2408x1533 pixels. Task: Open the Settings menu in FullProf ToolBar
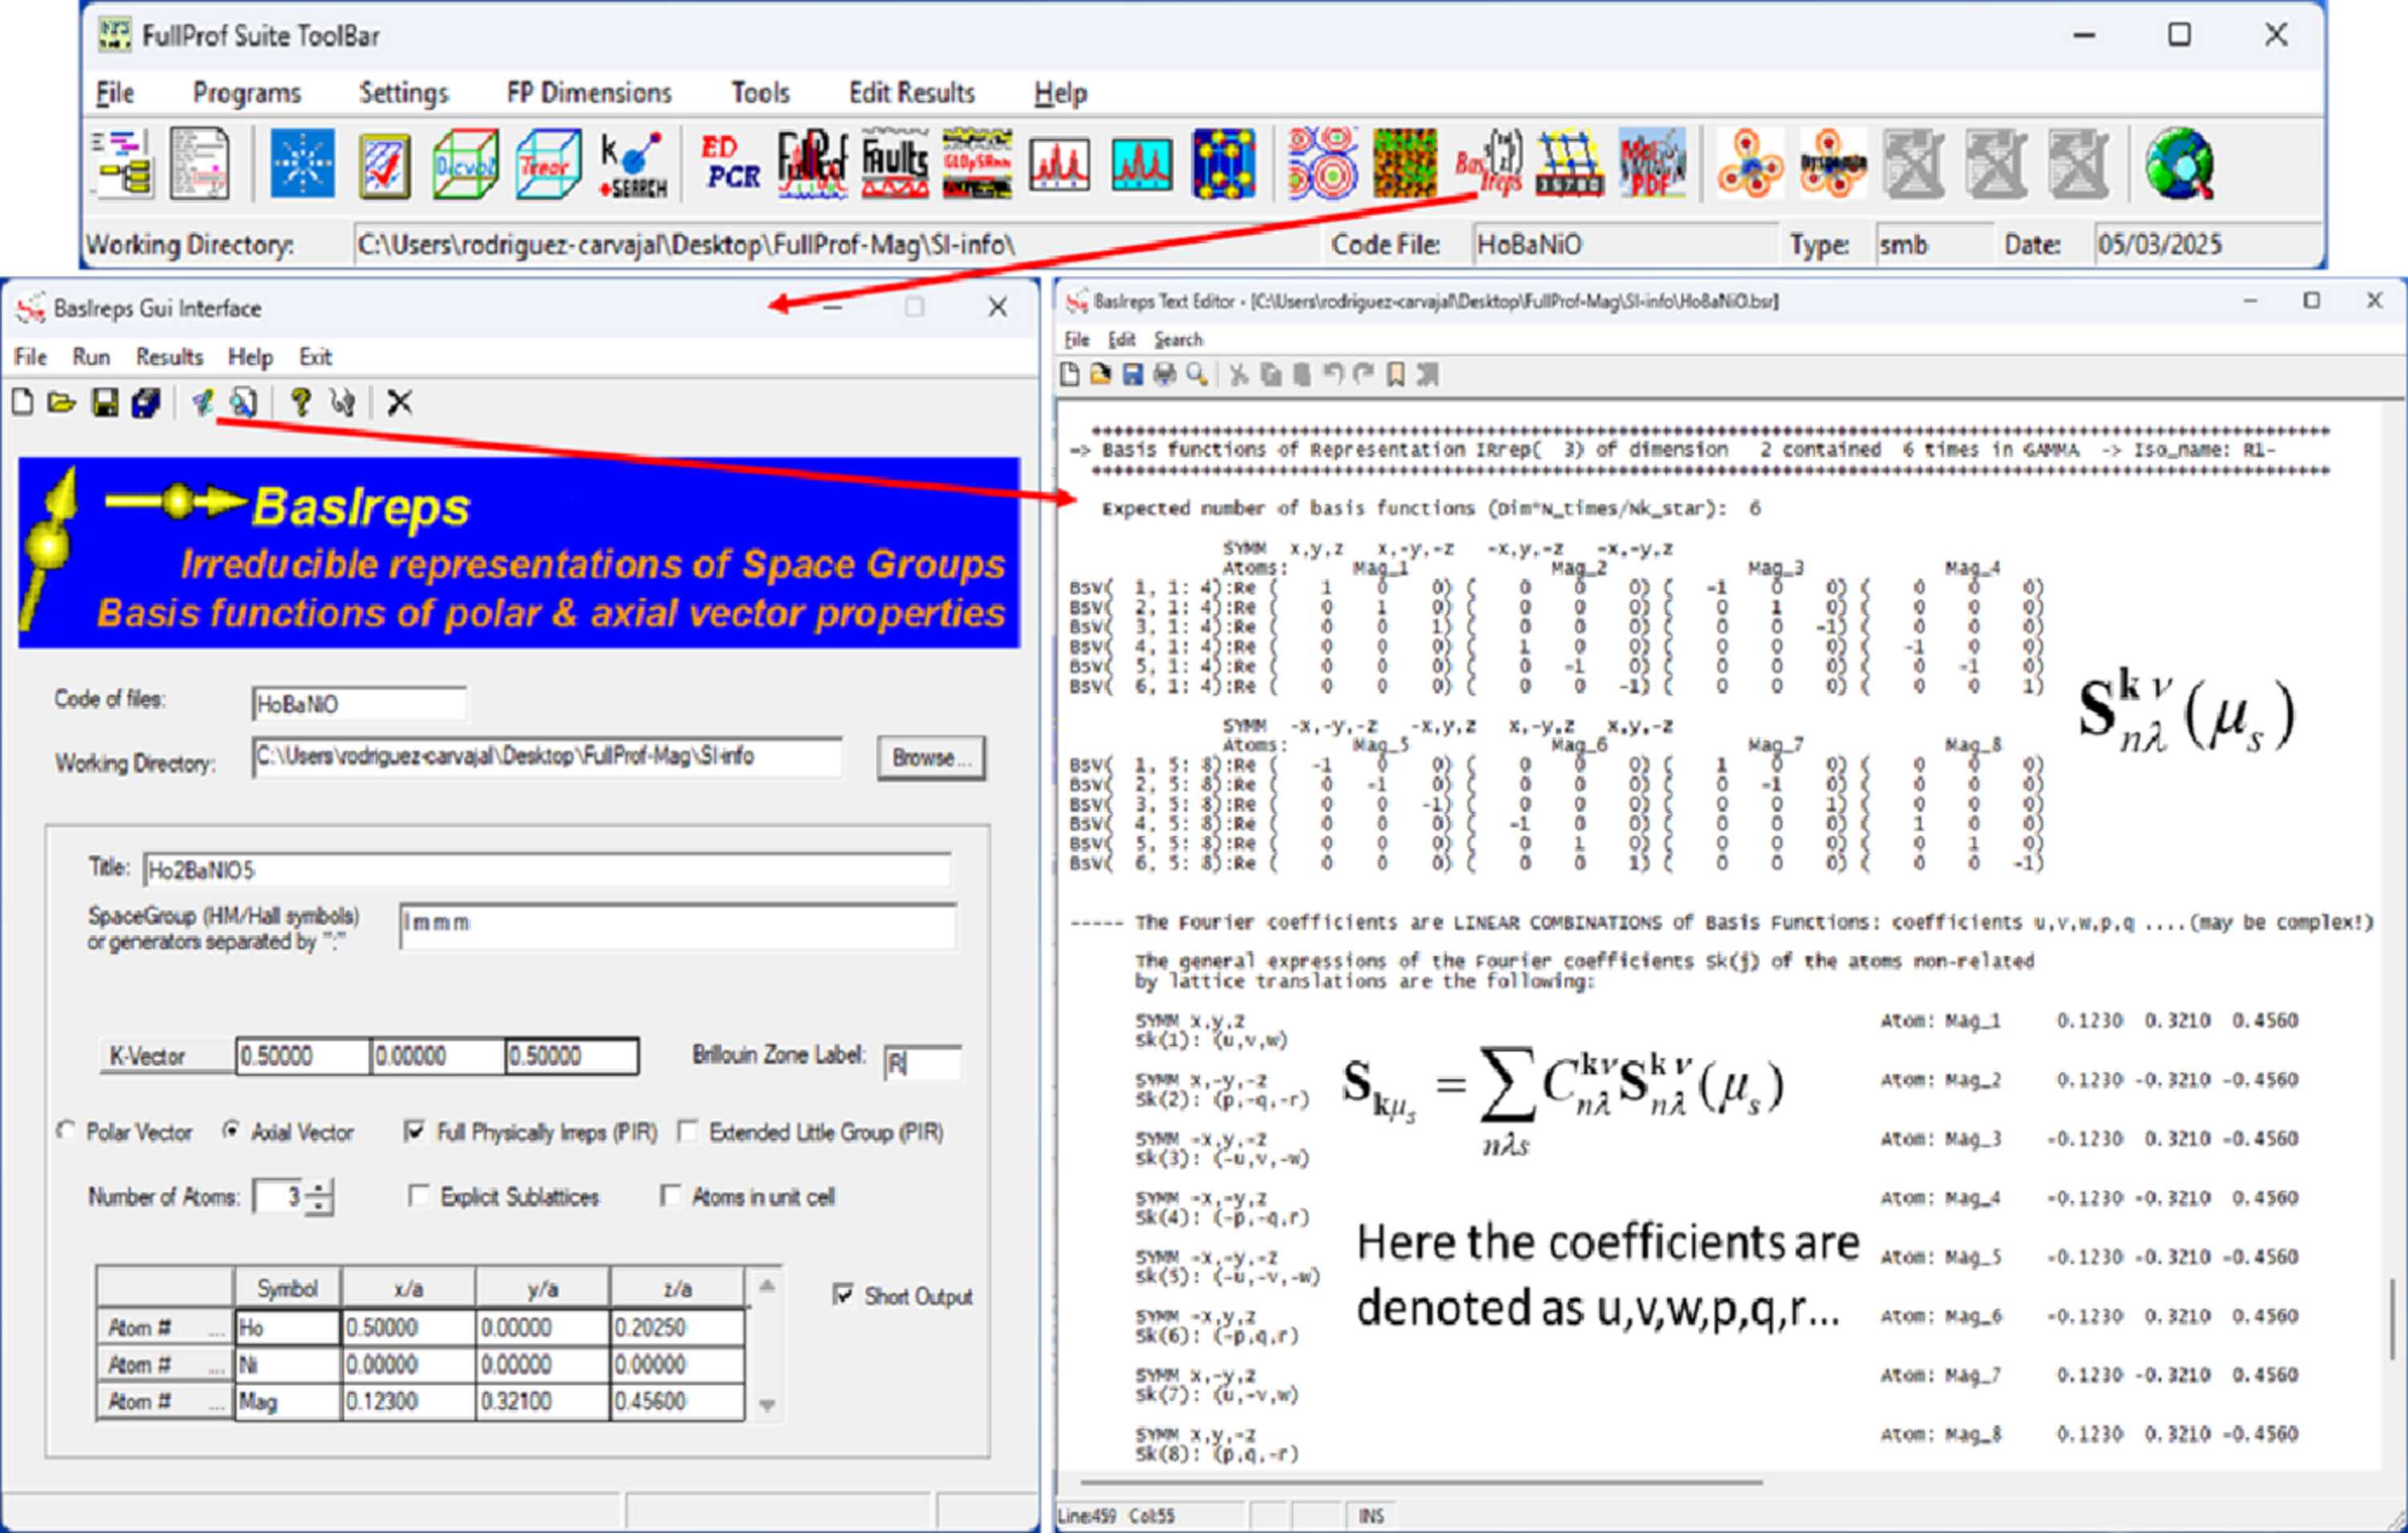(x=404, y=93)
